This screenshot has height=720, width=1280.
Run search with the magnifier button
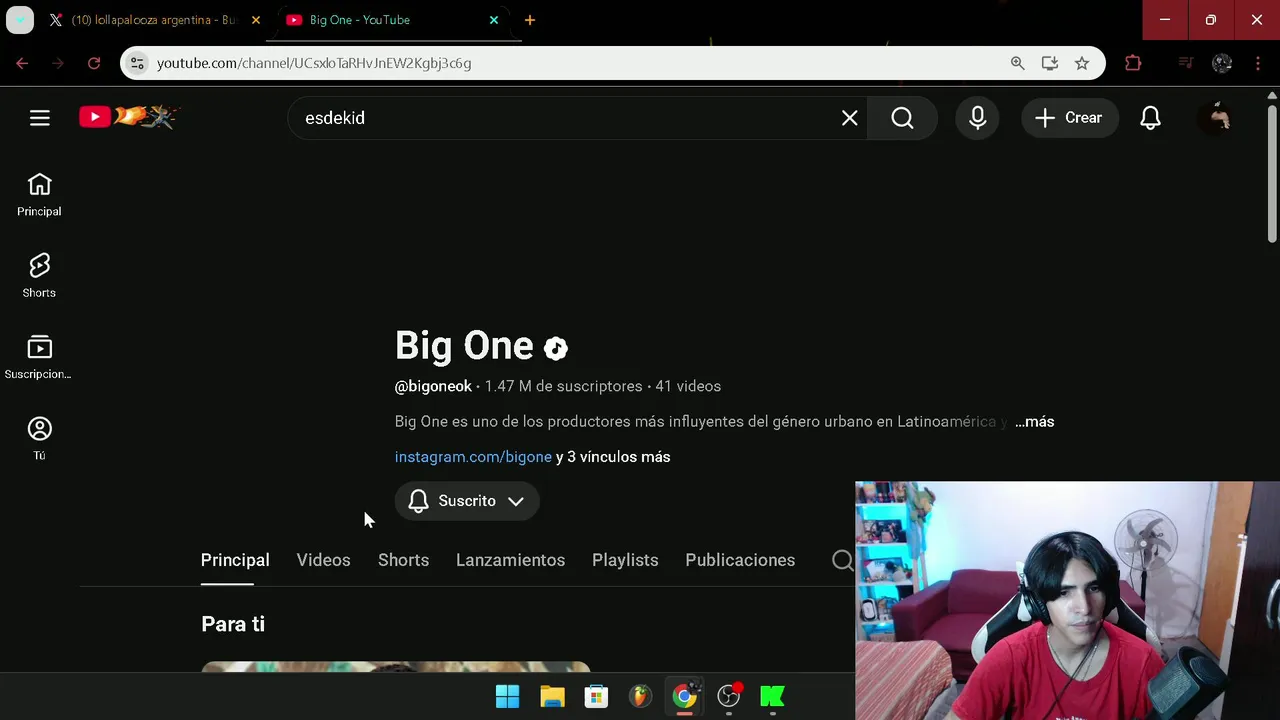click(x=902, y=118)
